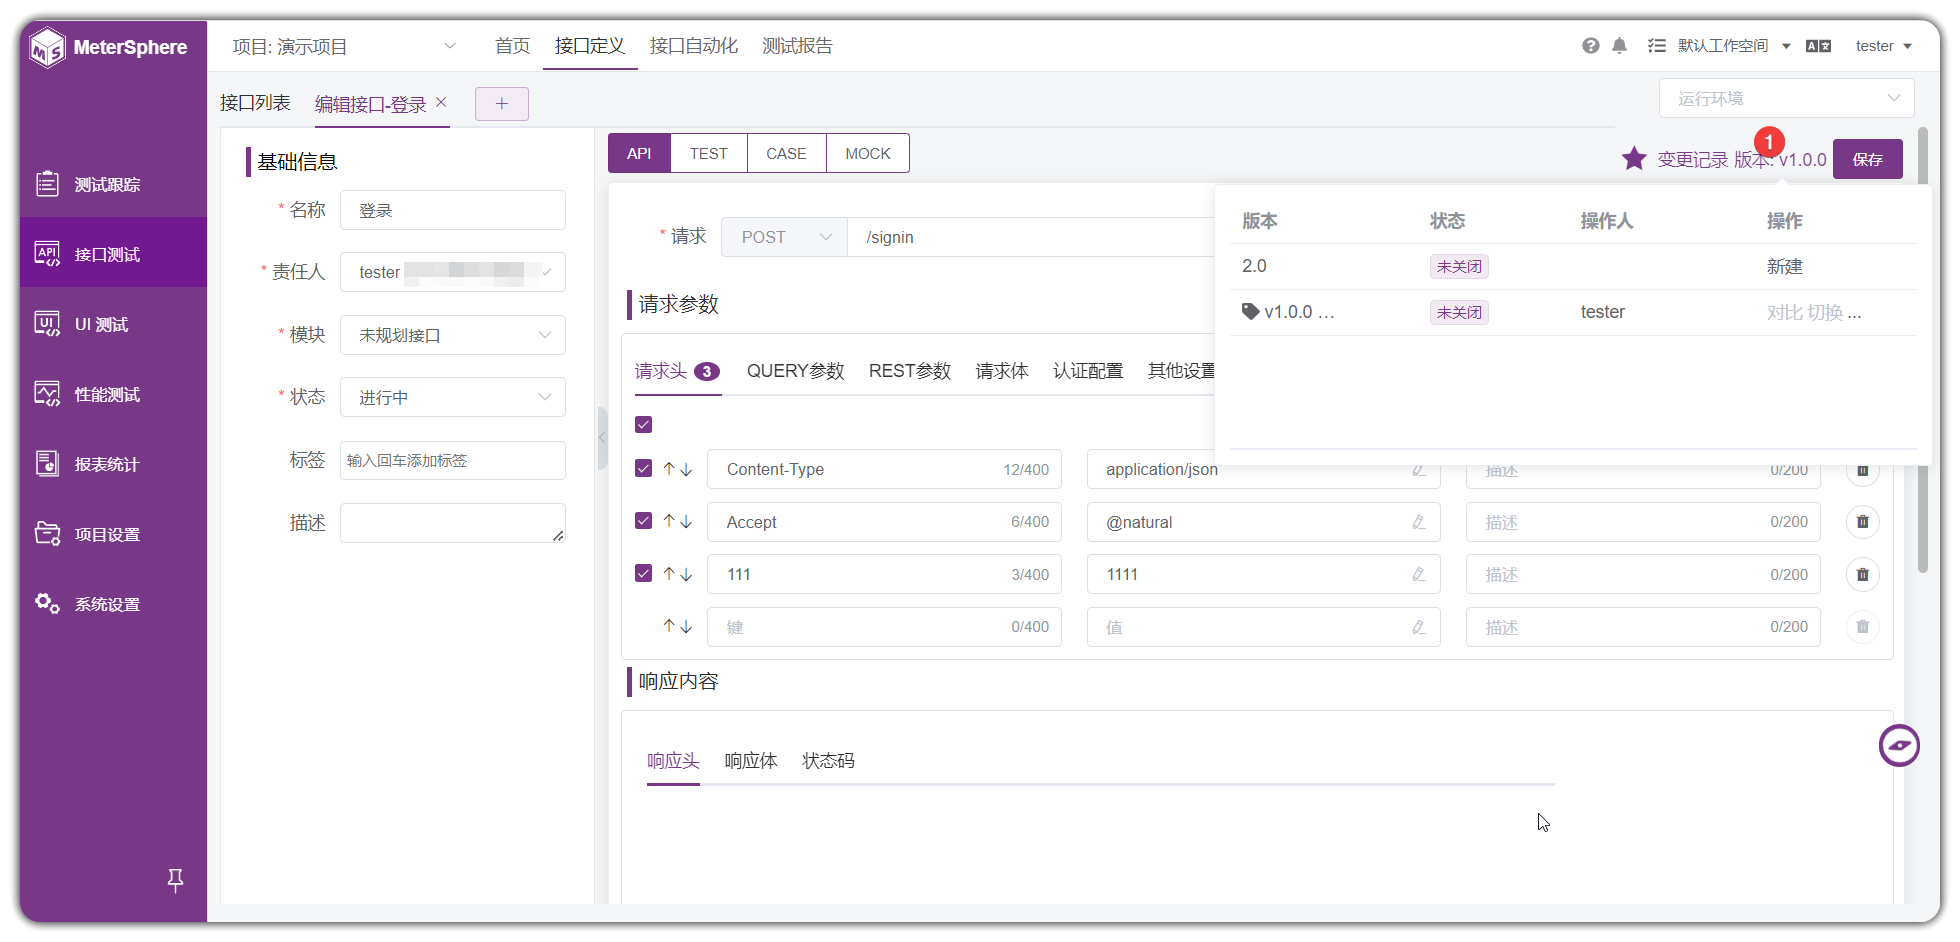
Task: Open 性能测试 in the sidebar
Action: click(x=113, y=394)
